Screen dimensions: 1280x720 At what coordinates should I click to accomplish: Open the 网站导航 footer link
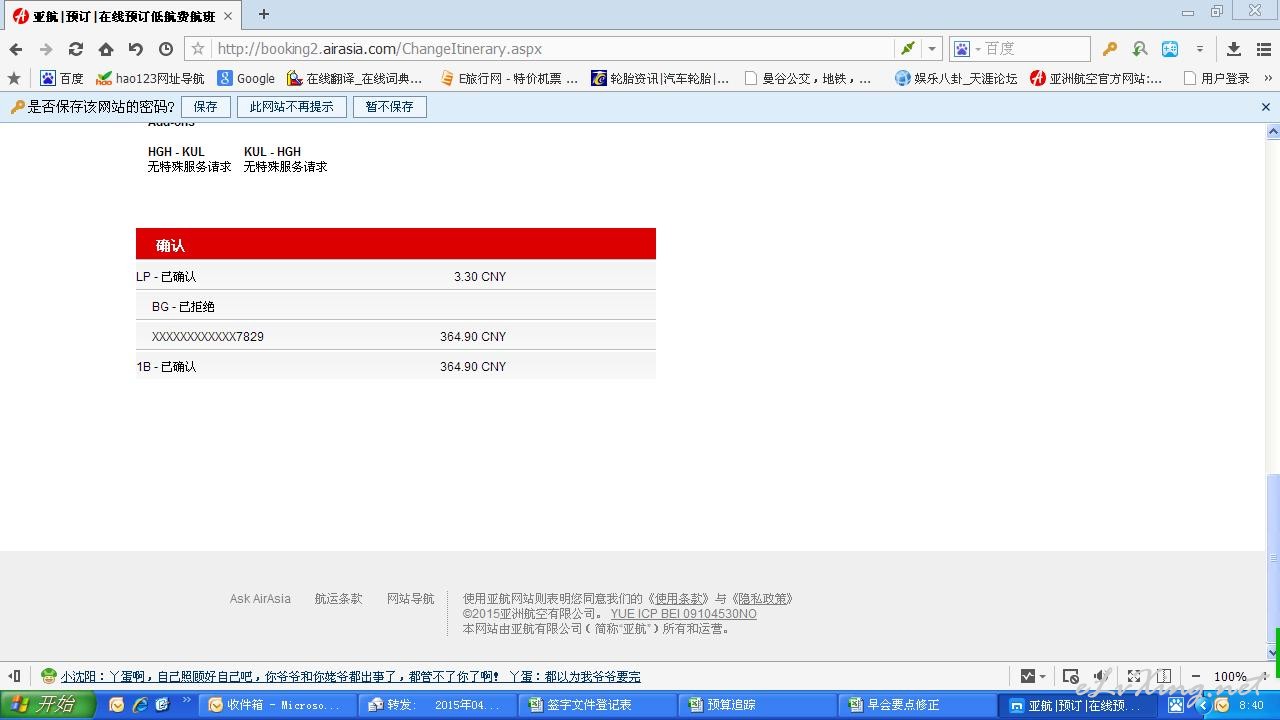point(410,599)
